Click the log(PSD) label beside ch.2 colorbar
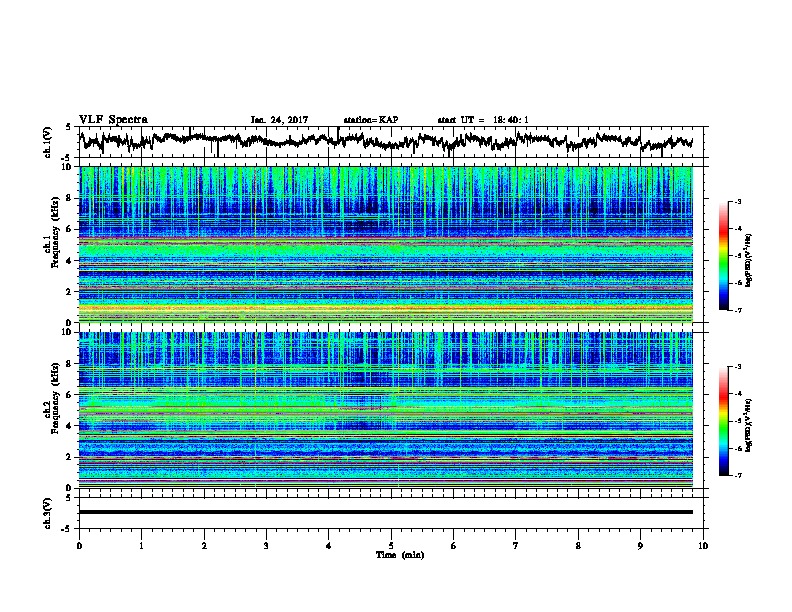This screenshot has width=792, height=612. (x=749, y=425)
